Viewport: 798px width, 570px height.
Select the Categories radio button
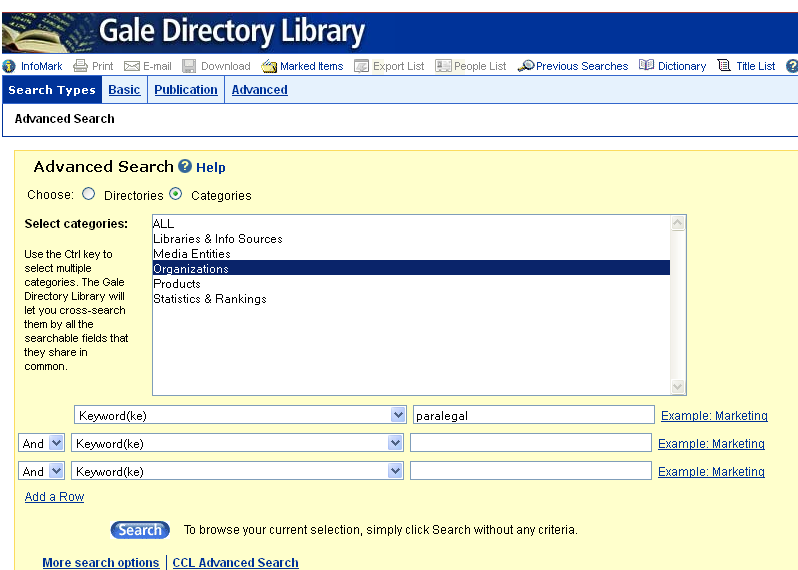click(176, 194)
